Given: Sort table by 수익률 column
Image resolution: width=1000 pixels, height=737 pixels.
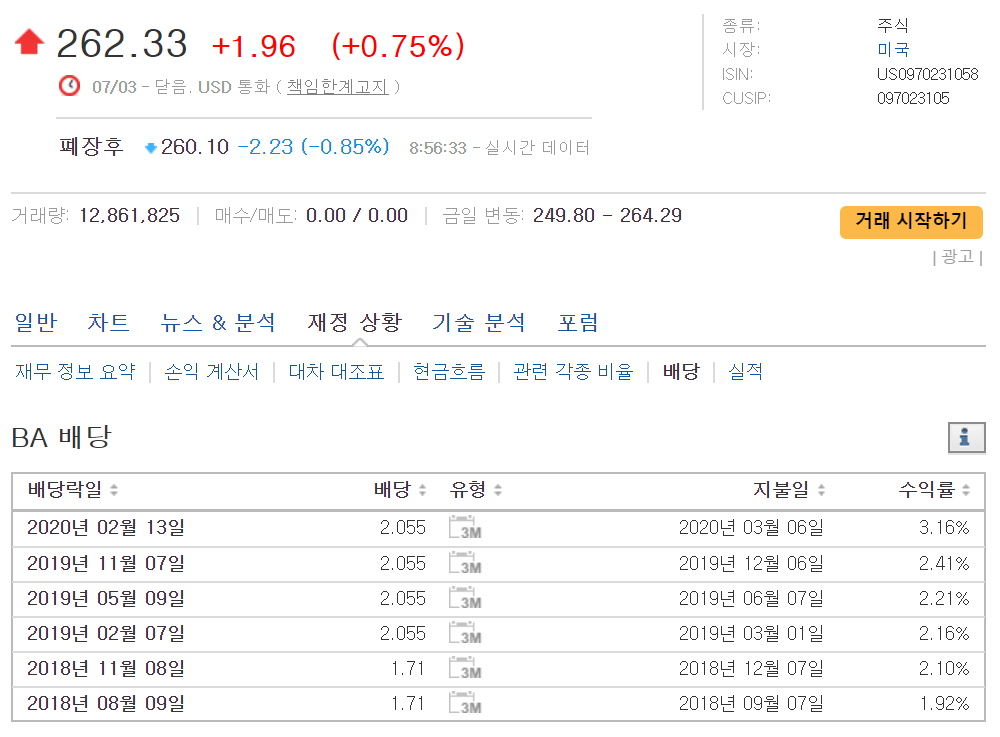Looking at the screenshot, I should (x=934, y=490).
